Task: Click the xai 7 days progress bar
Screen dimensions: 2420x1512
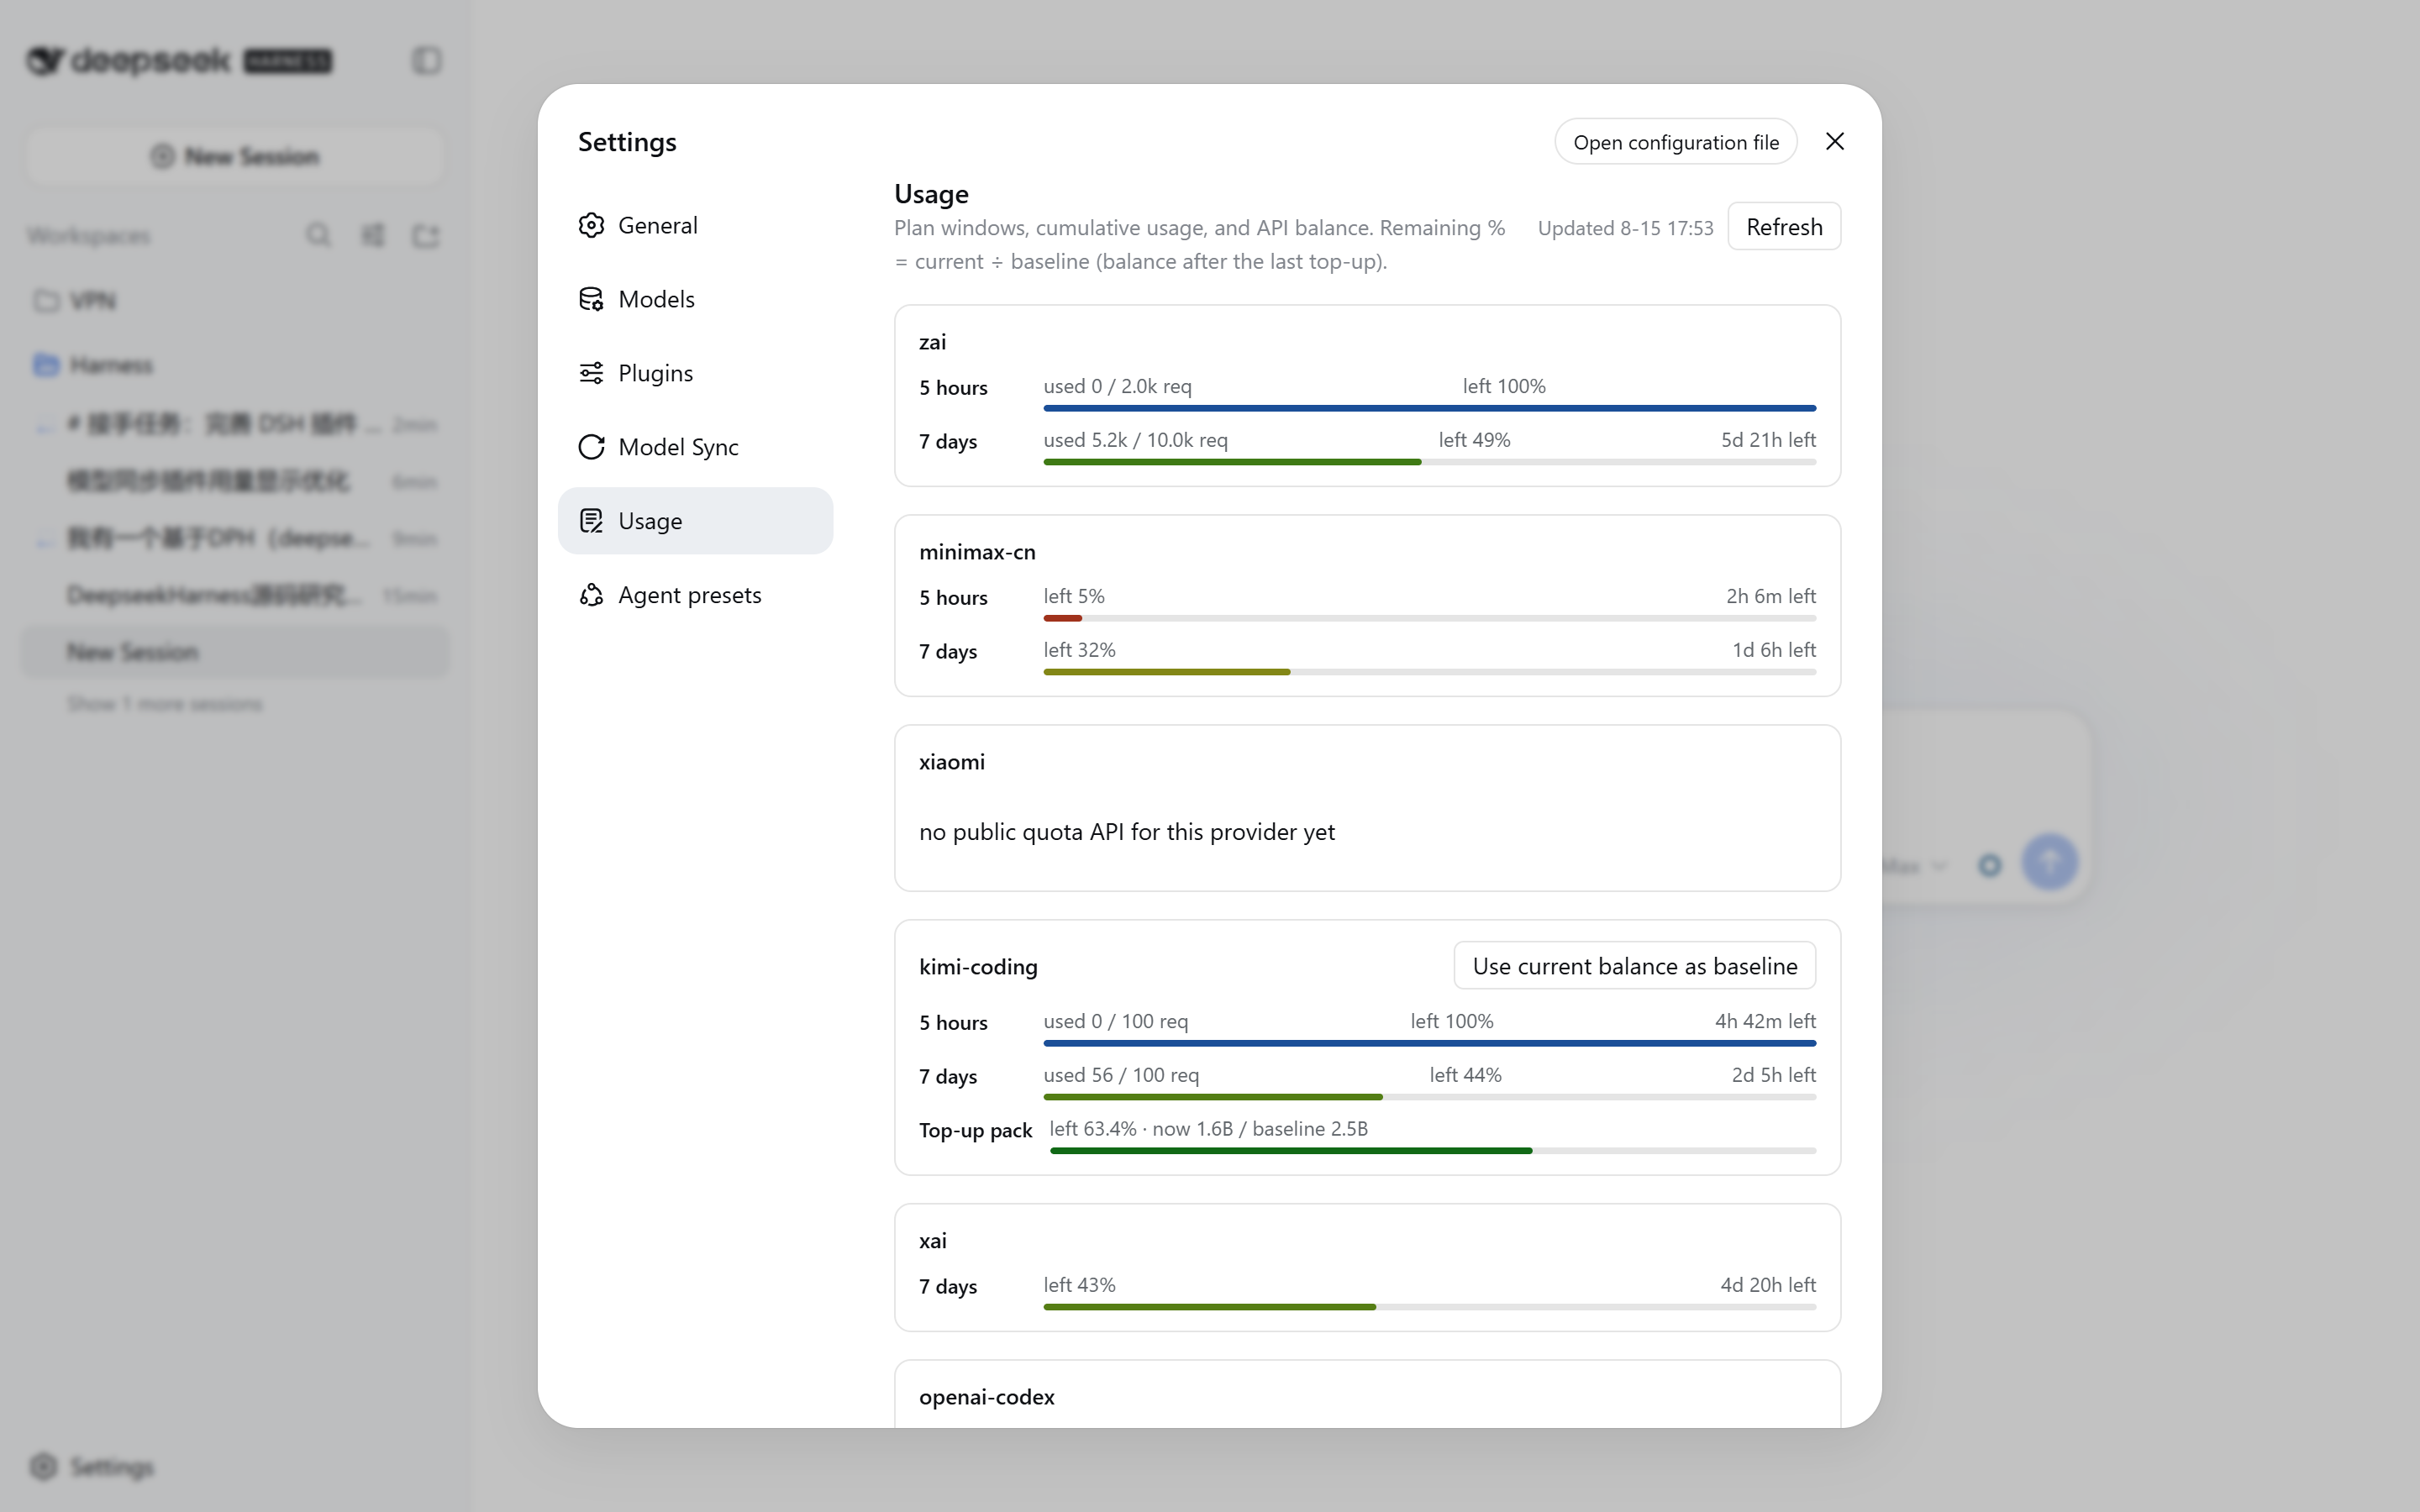Action: pyautogui.click(x=1430, y=1307)
